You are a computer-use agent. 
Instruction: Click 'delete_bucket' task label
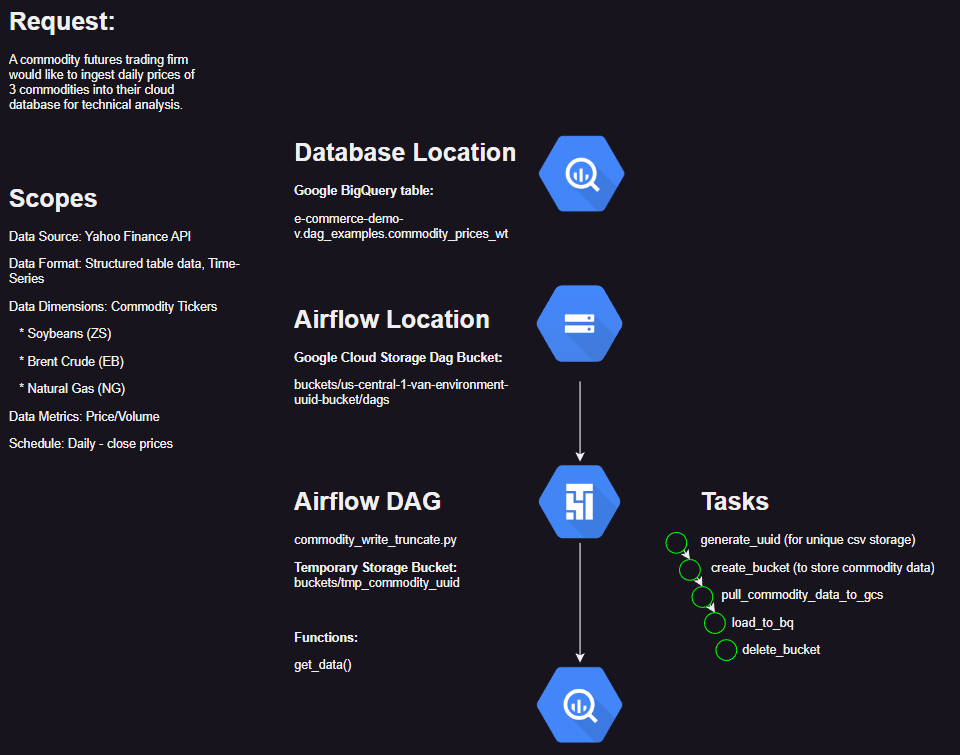781,650
